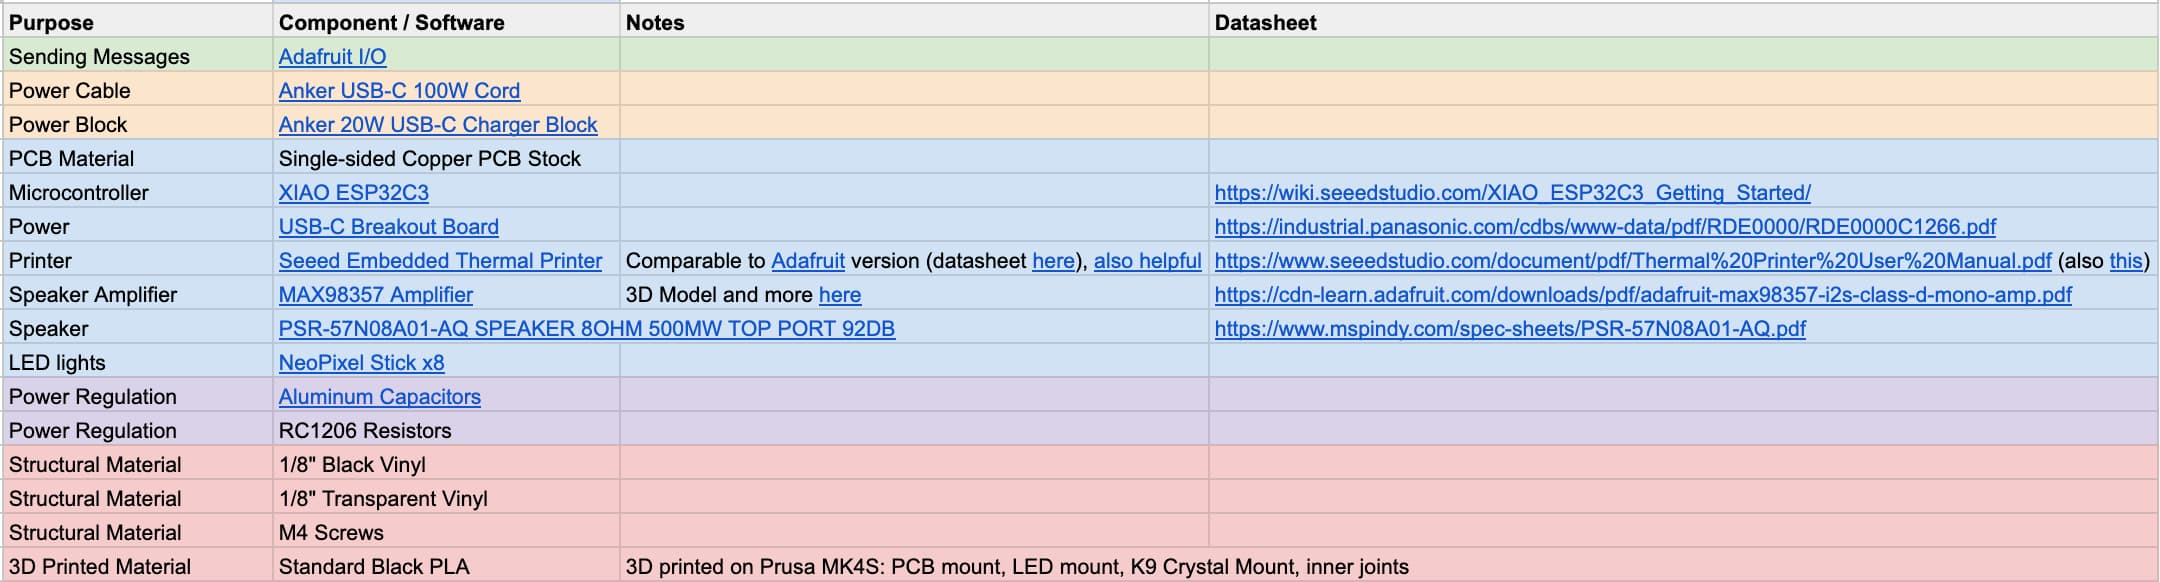
Task: Open the USB-C Breakout Board link
Action: (388, 227)
